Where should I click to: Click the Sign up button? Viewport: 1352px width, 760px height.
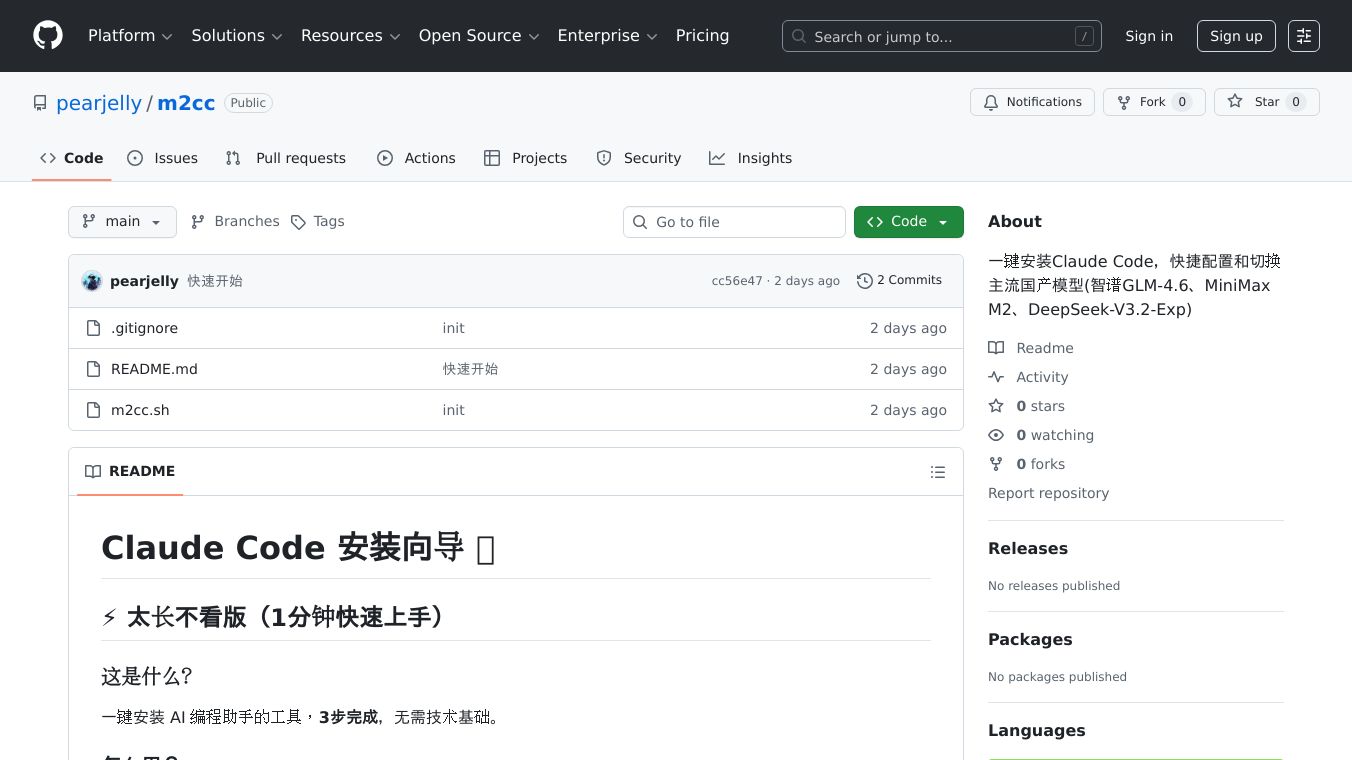tap(1235, 36)
